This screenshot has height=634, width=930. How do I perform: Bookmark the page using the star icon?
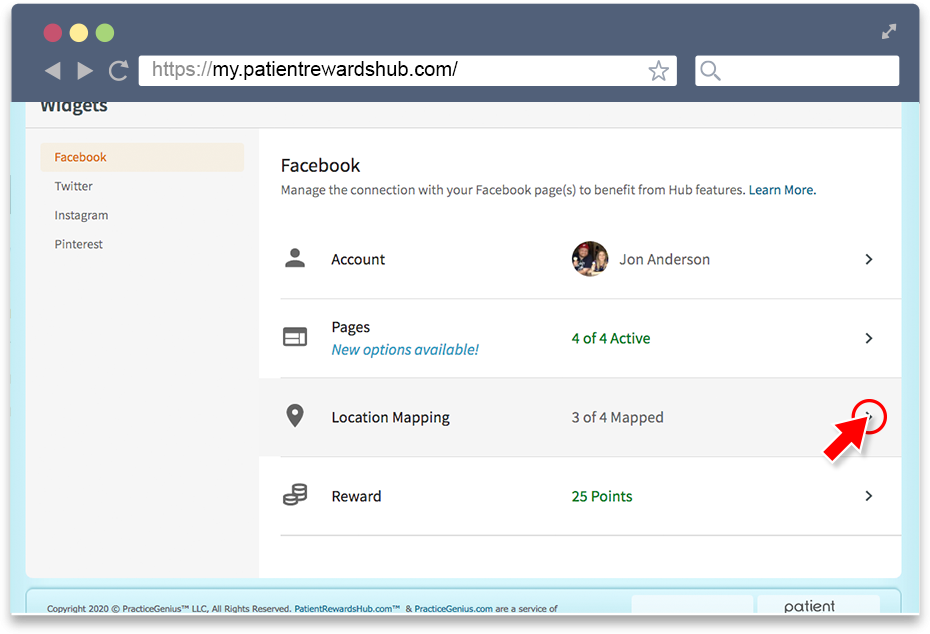coord(658,71)
